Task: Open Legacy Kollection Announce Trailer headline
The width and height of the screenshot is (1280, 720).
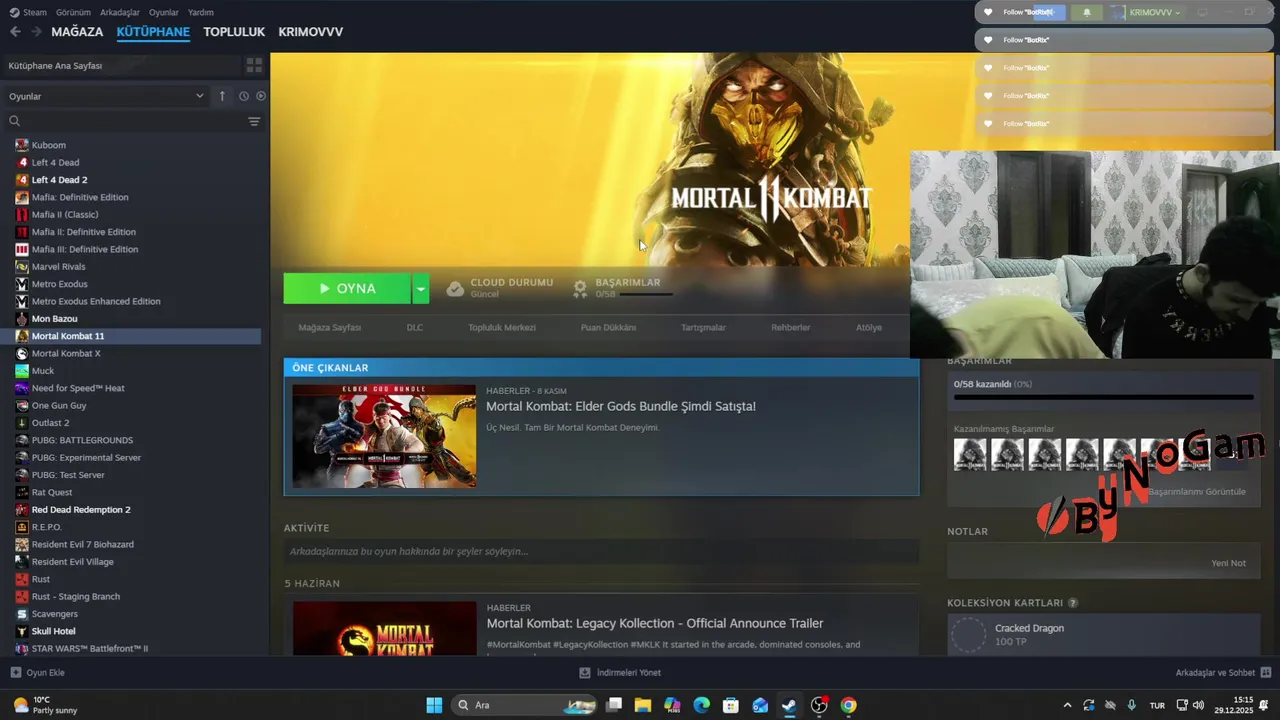Action: [655, 623]
